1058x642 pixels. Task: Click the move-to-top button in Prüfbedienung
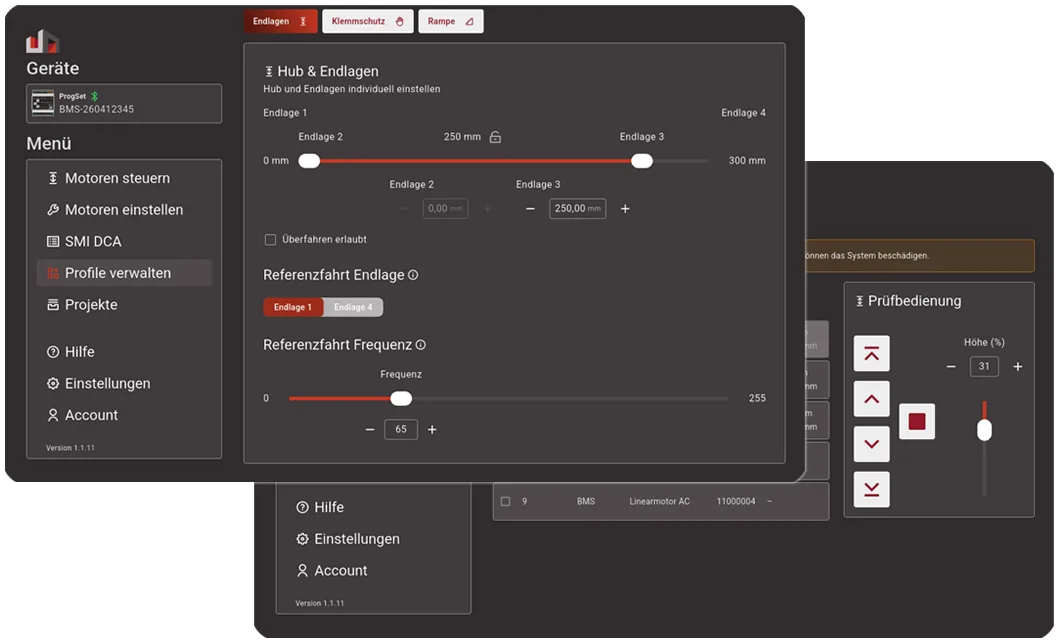[x=872, y=354]
